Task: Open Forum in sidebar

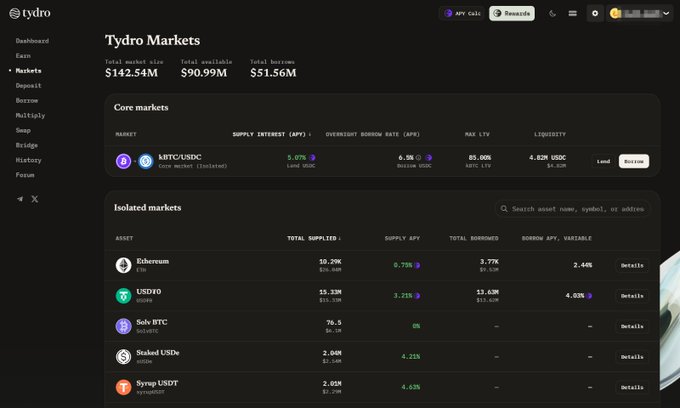Action: pos(25,175)
